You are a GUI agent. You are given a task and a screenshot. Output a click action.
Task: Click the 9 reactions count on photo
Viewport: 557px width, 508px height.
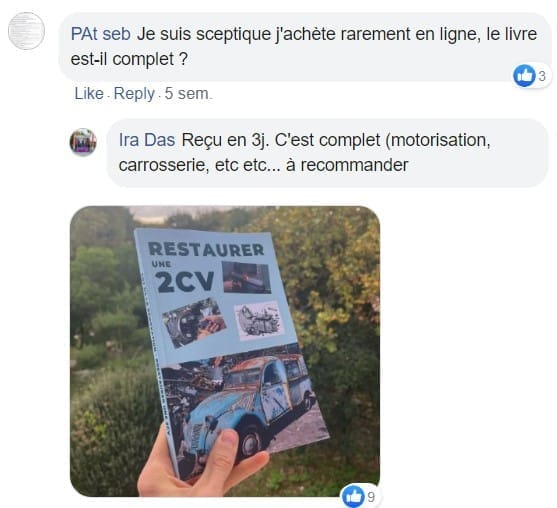click(371, 497)
